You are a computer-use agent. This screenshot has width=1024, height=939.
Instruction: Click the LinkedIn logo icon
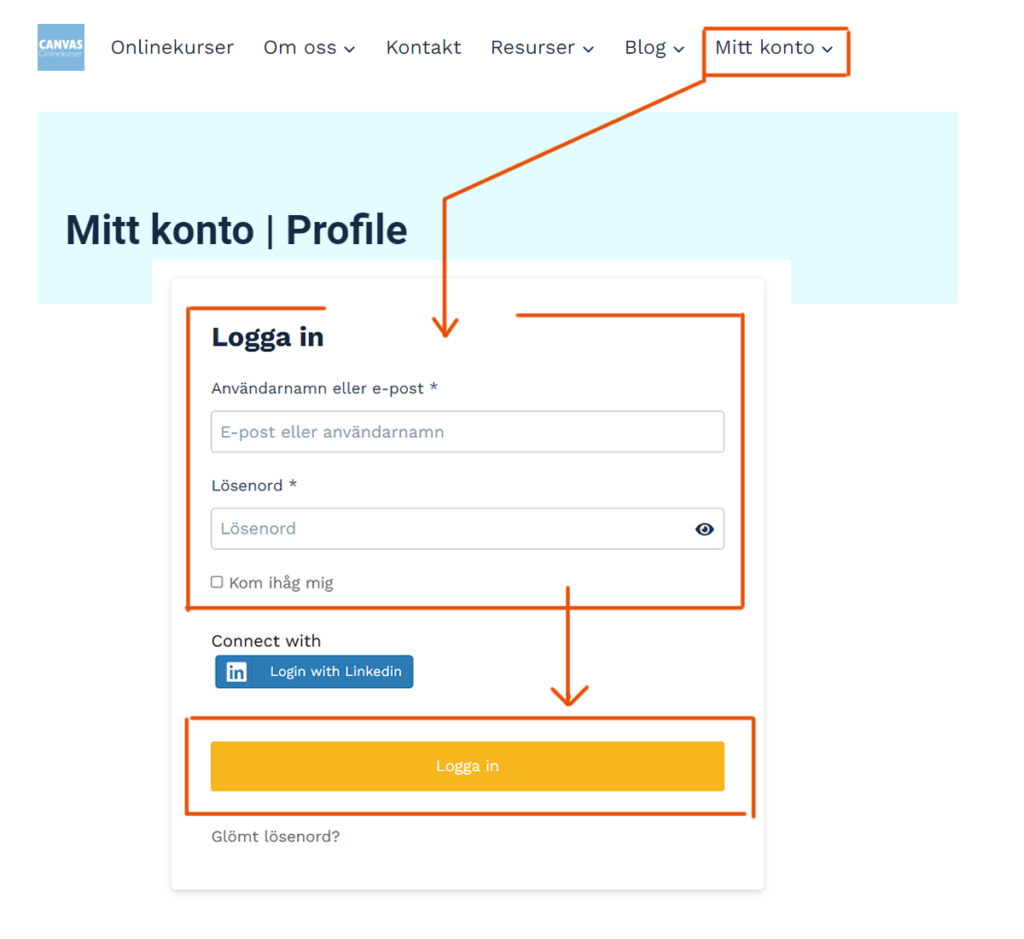click(x=236, y=672)
